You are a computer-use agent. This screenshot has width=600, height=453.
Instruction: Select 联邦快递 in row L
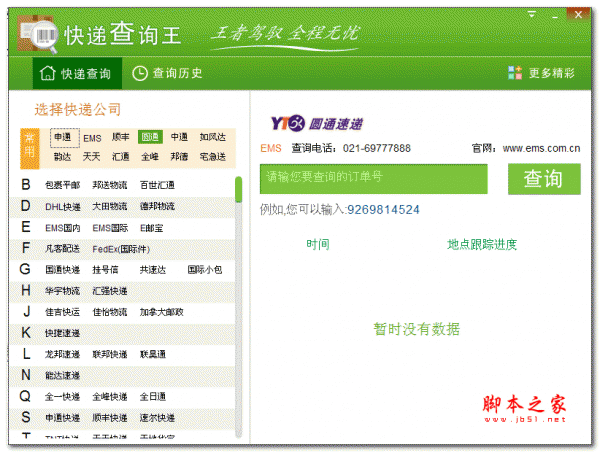[x=110, y=354]
